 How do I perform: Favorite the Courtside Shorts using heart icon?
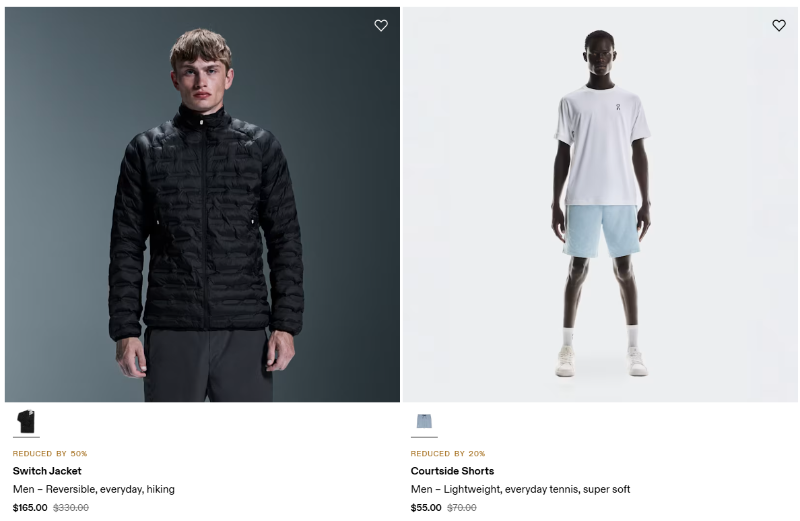pyautogui.click(x=779, y=26)
